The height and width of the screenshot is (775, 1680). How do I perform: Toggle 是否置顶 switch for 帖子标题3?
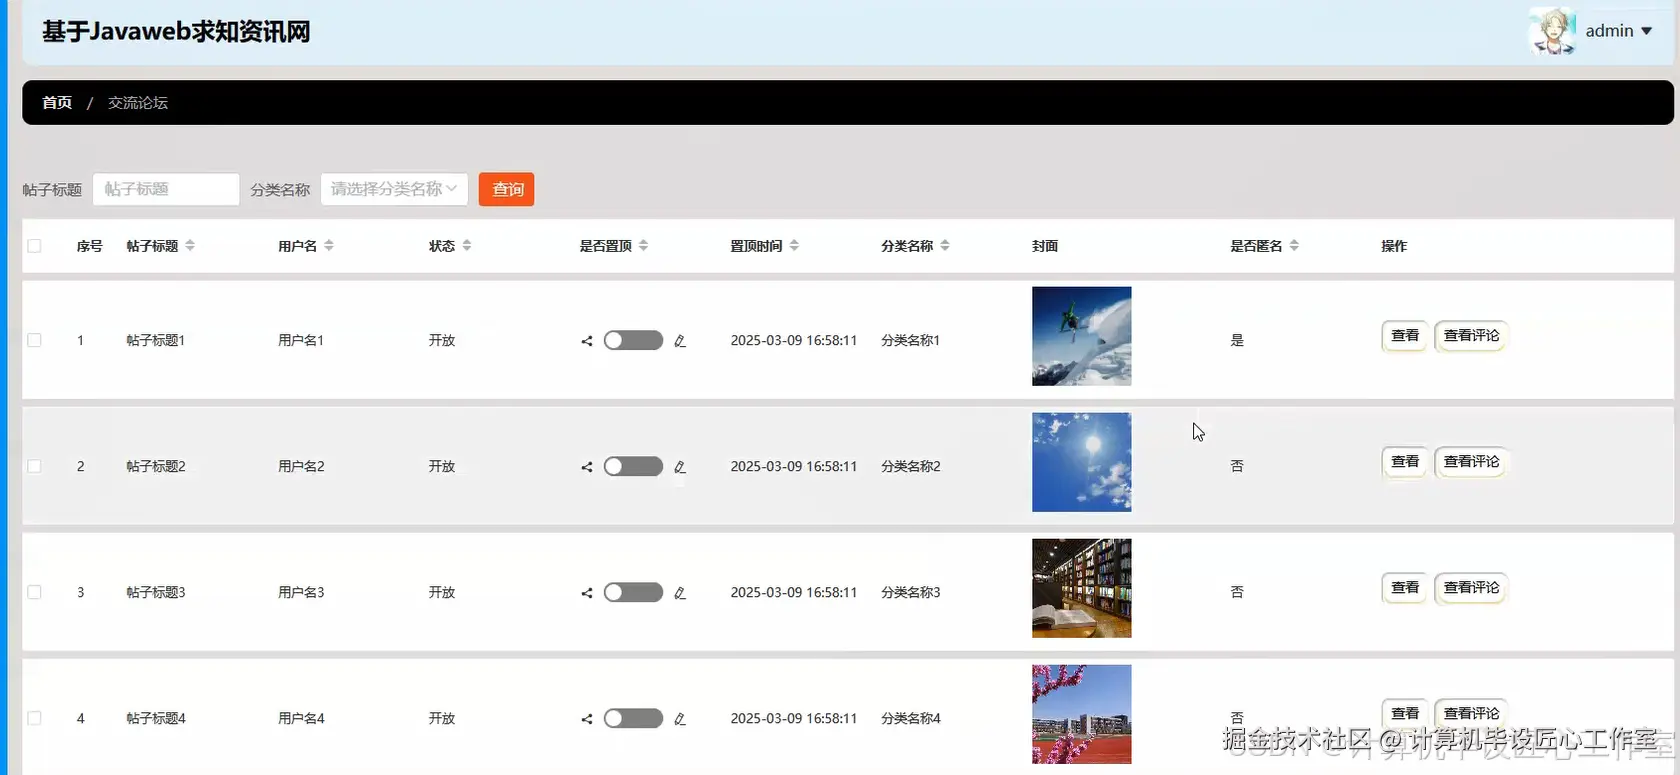point(633,592)
